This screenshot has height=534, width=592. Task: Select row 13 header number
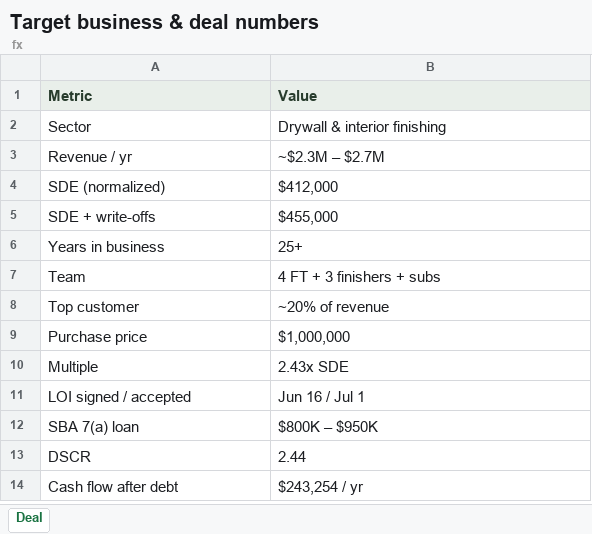point(20,456)
